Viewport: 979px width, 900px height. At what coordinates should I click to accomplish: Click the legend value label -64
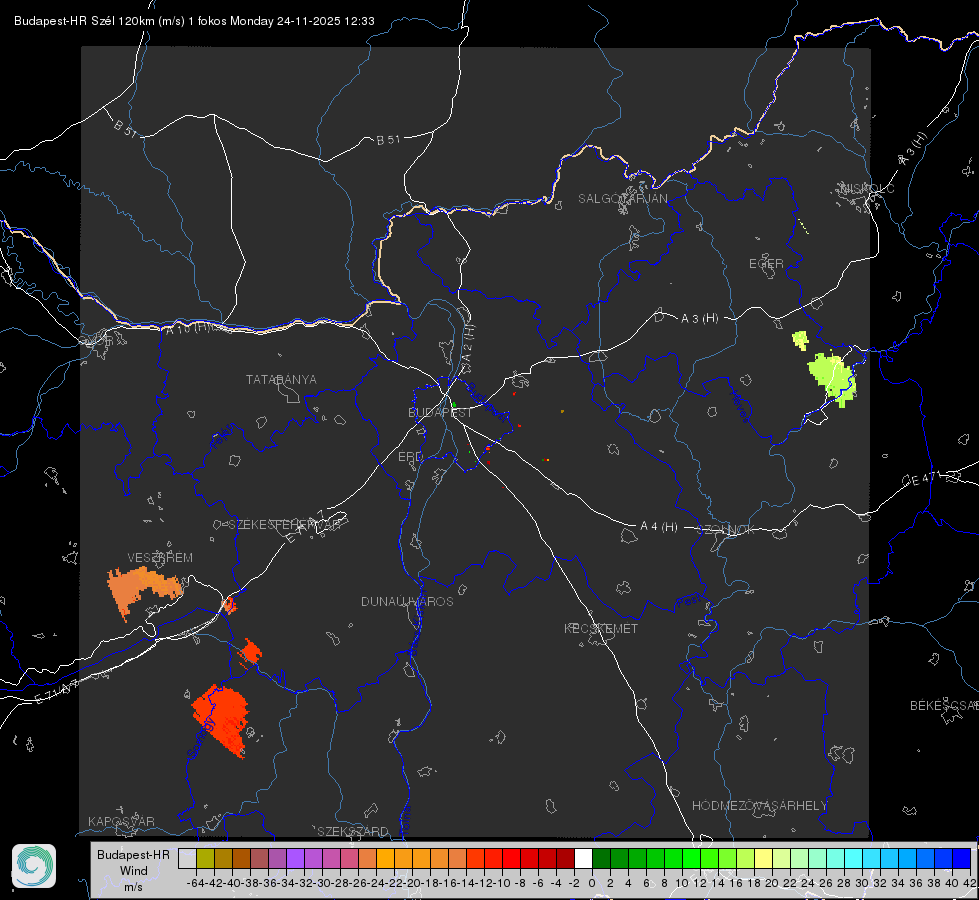pos(195,883)
